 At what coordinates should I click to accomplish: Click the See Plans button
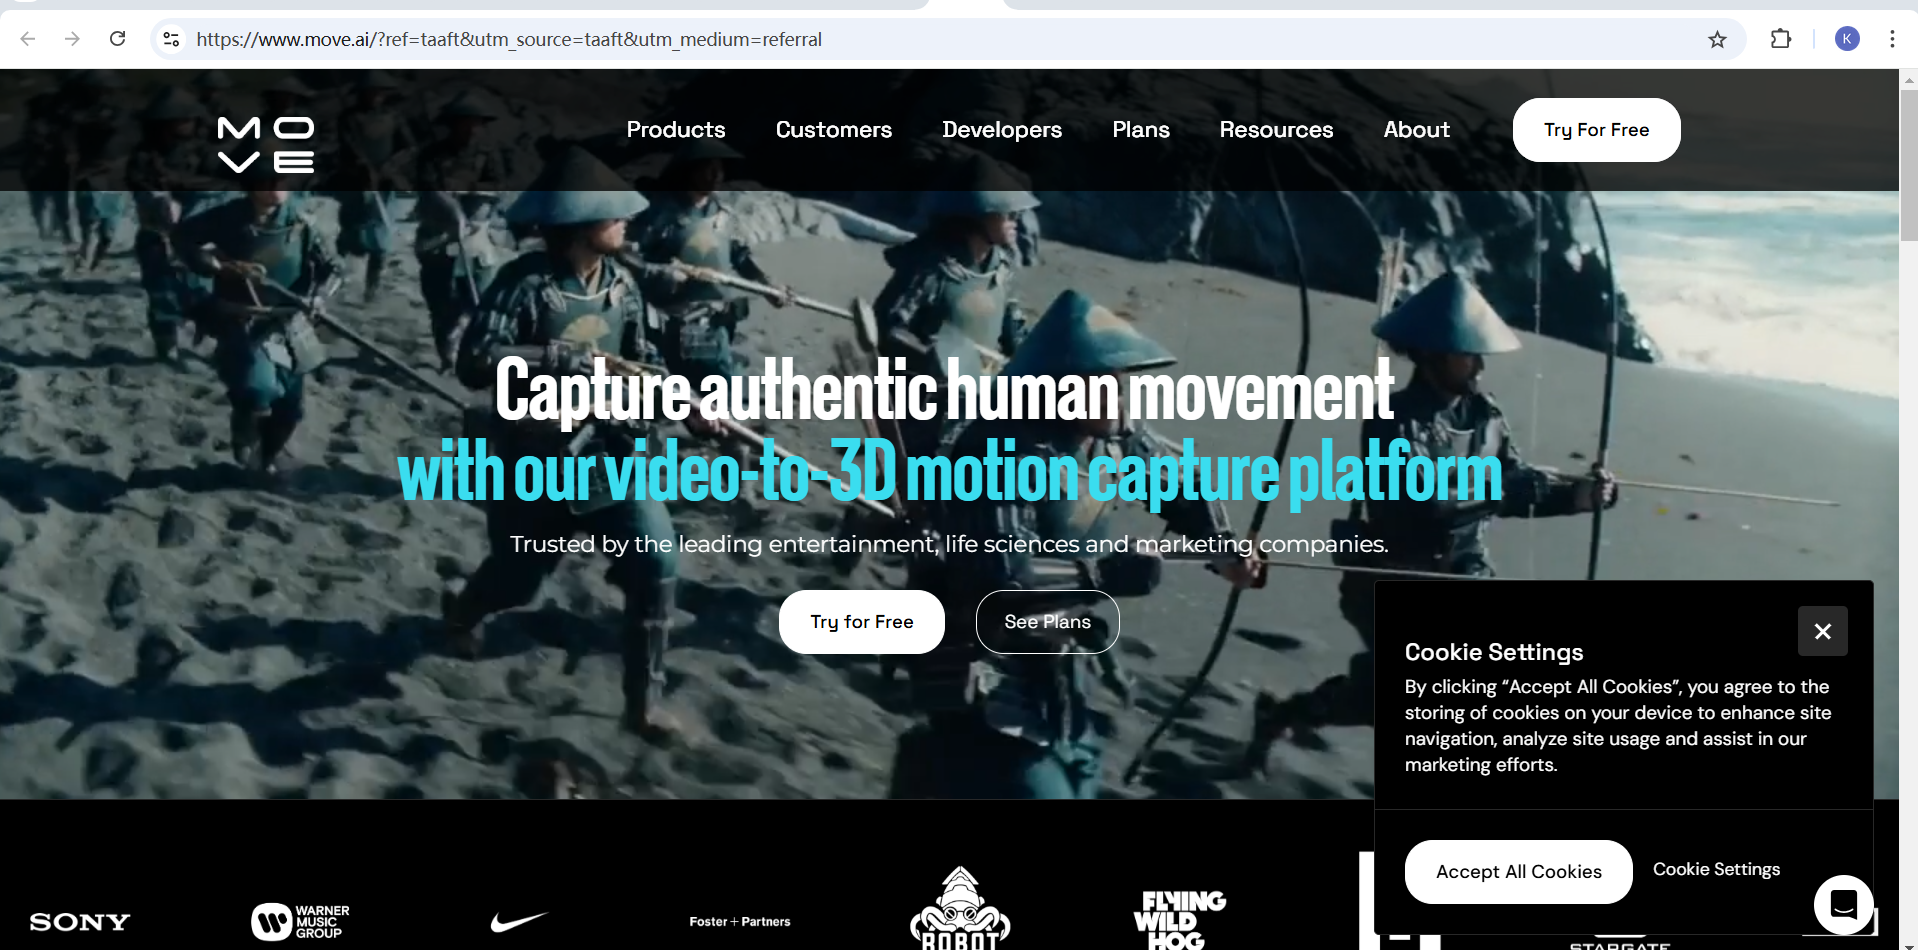pos(1047,622)
